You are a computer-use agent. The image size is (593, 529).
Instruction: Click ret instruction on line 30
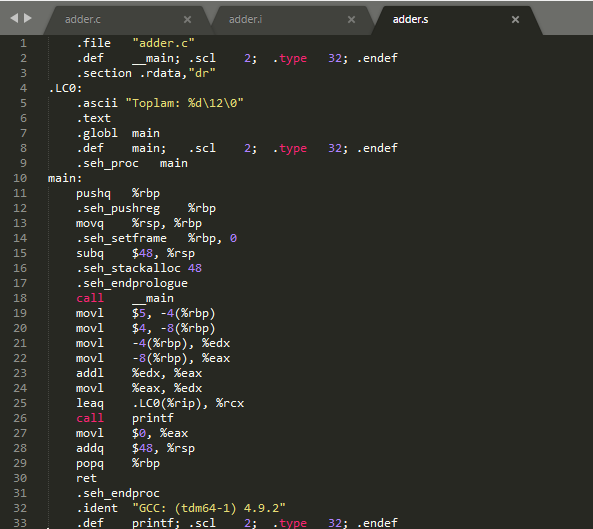pyautogui.click(x=87, y=478)
